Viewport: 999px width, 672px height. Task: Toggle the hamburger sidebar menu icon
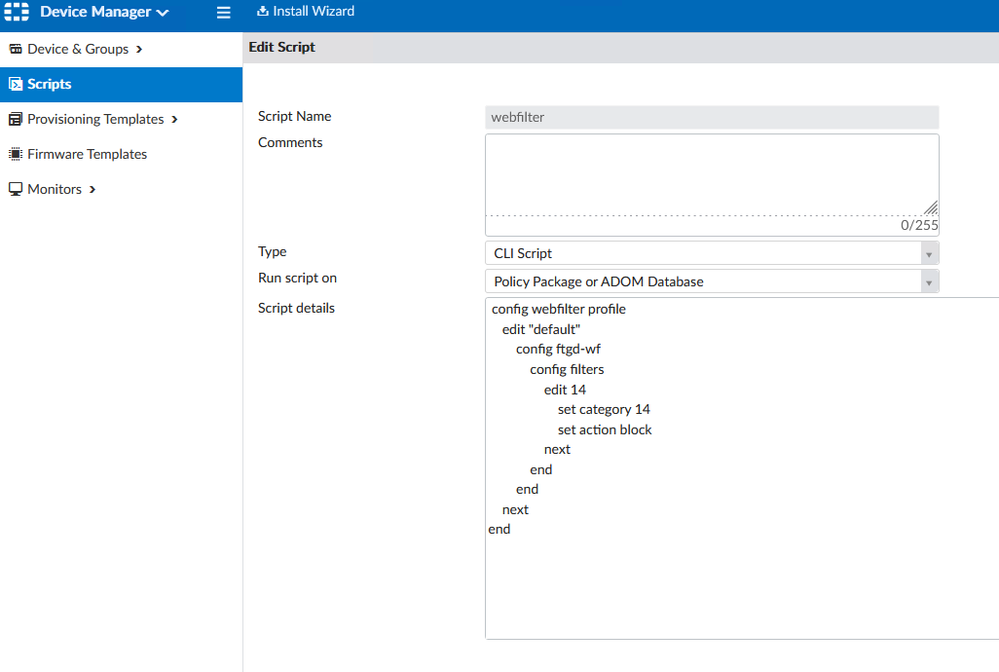pos(224,13)
